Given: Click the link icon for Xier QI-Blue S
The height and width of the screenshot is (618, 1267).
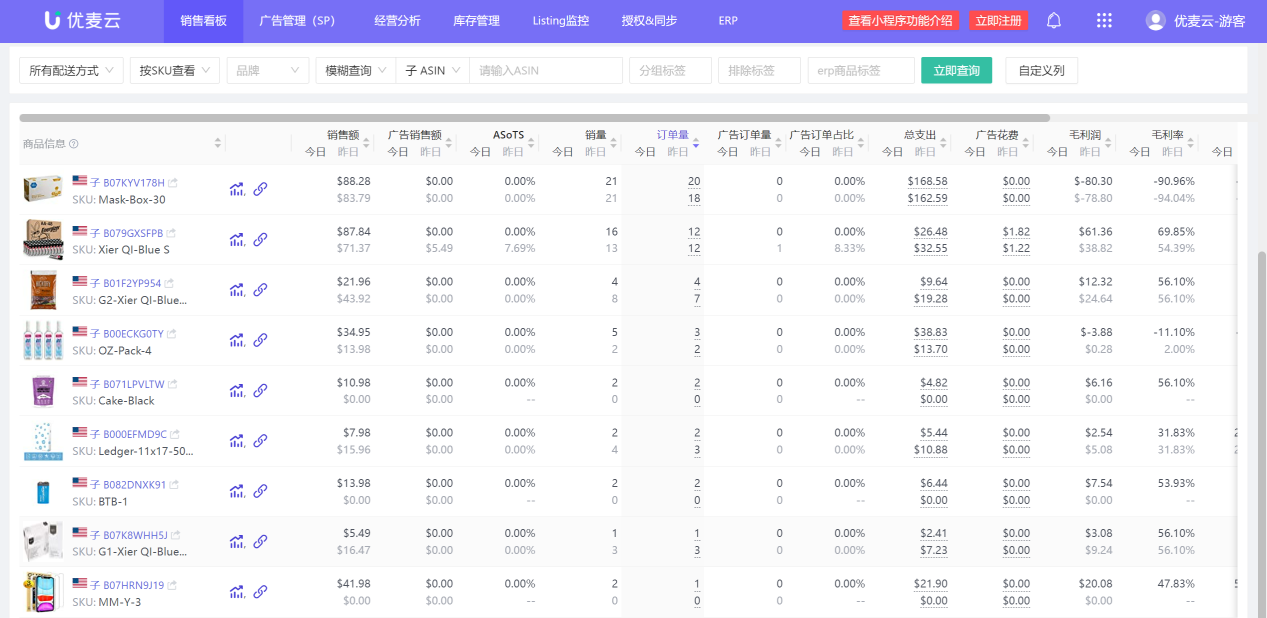Looking at the screenshot, I should click(x=260, y=239).
